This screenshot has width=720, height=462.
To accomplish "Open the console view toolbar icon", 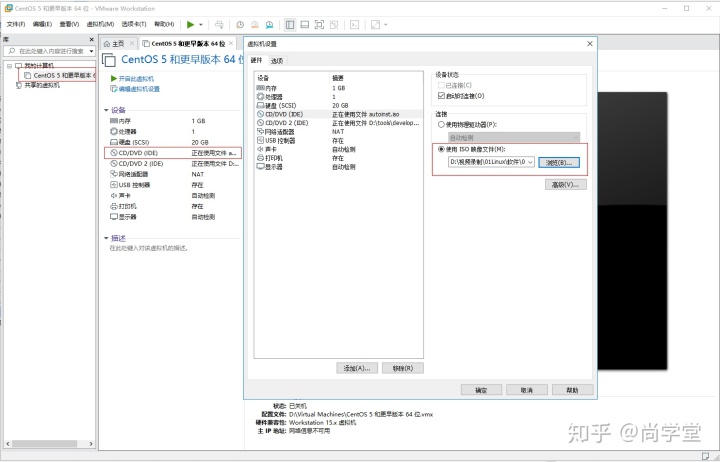I will 354,25.
